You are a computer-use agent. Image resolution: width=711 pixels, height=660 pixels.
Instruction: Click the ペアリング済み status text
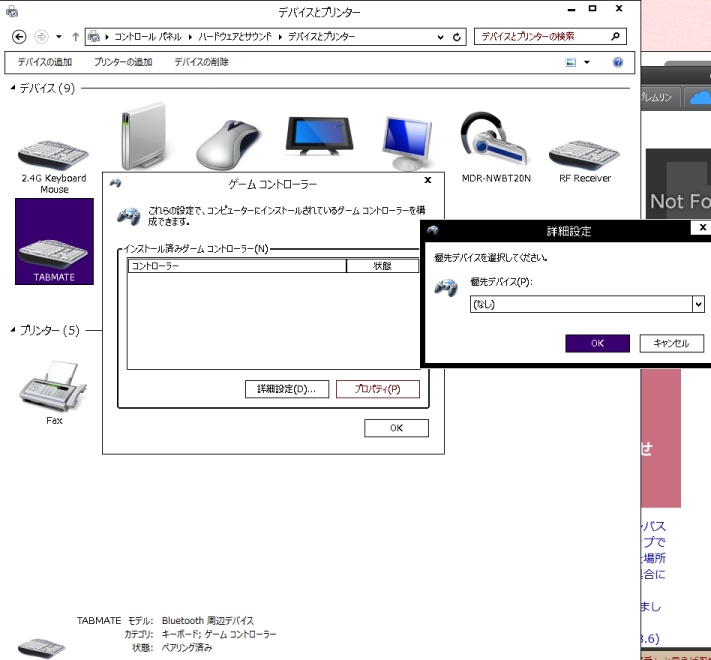(187, 648)
